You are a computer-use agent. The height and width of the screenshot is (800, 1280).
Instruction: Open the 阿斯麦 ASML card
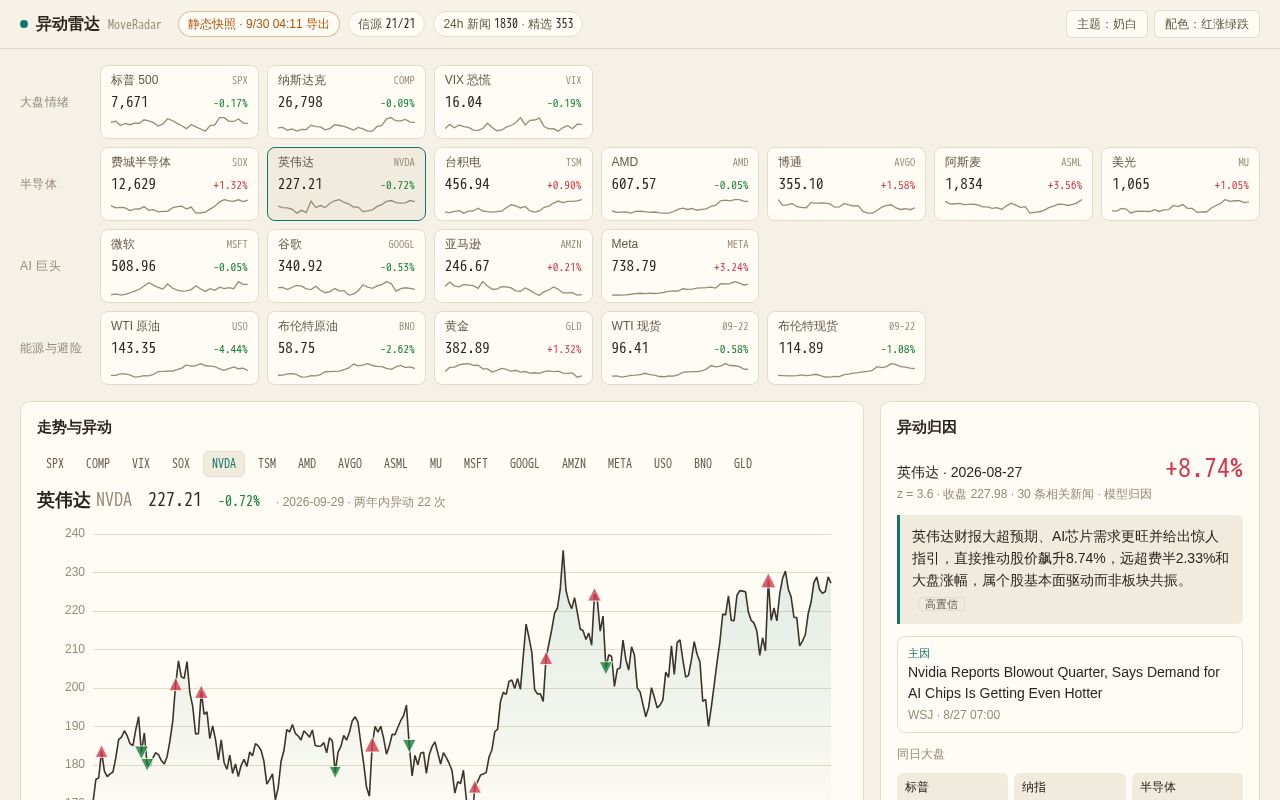(1014, 184)
